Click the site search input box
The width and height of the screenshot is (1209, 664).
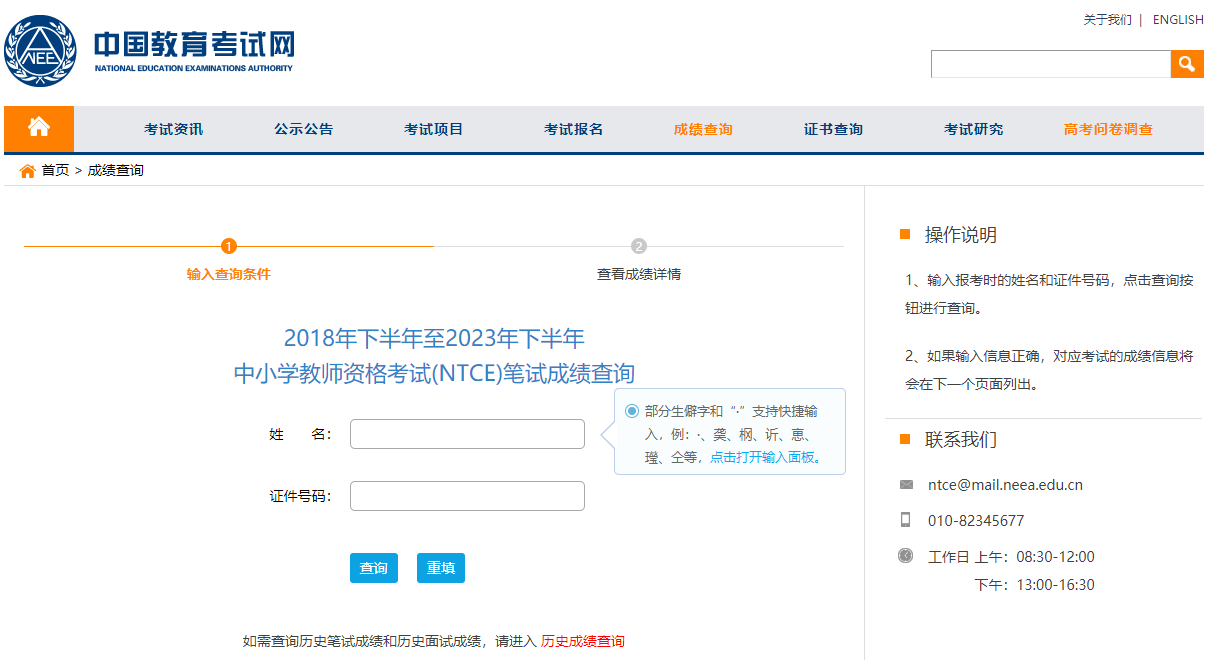[1050, 63]
